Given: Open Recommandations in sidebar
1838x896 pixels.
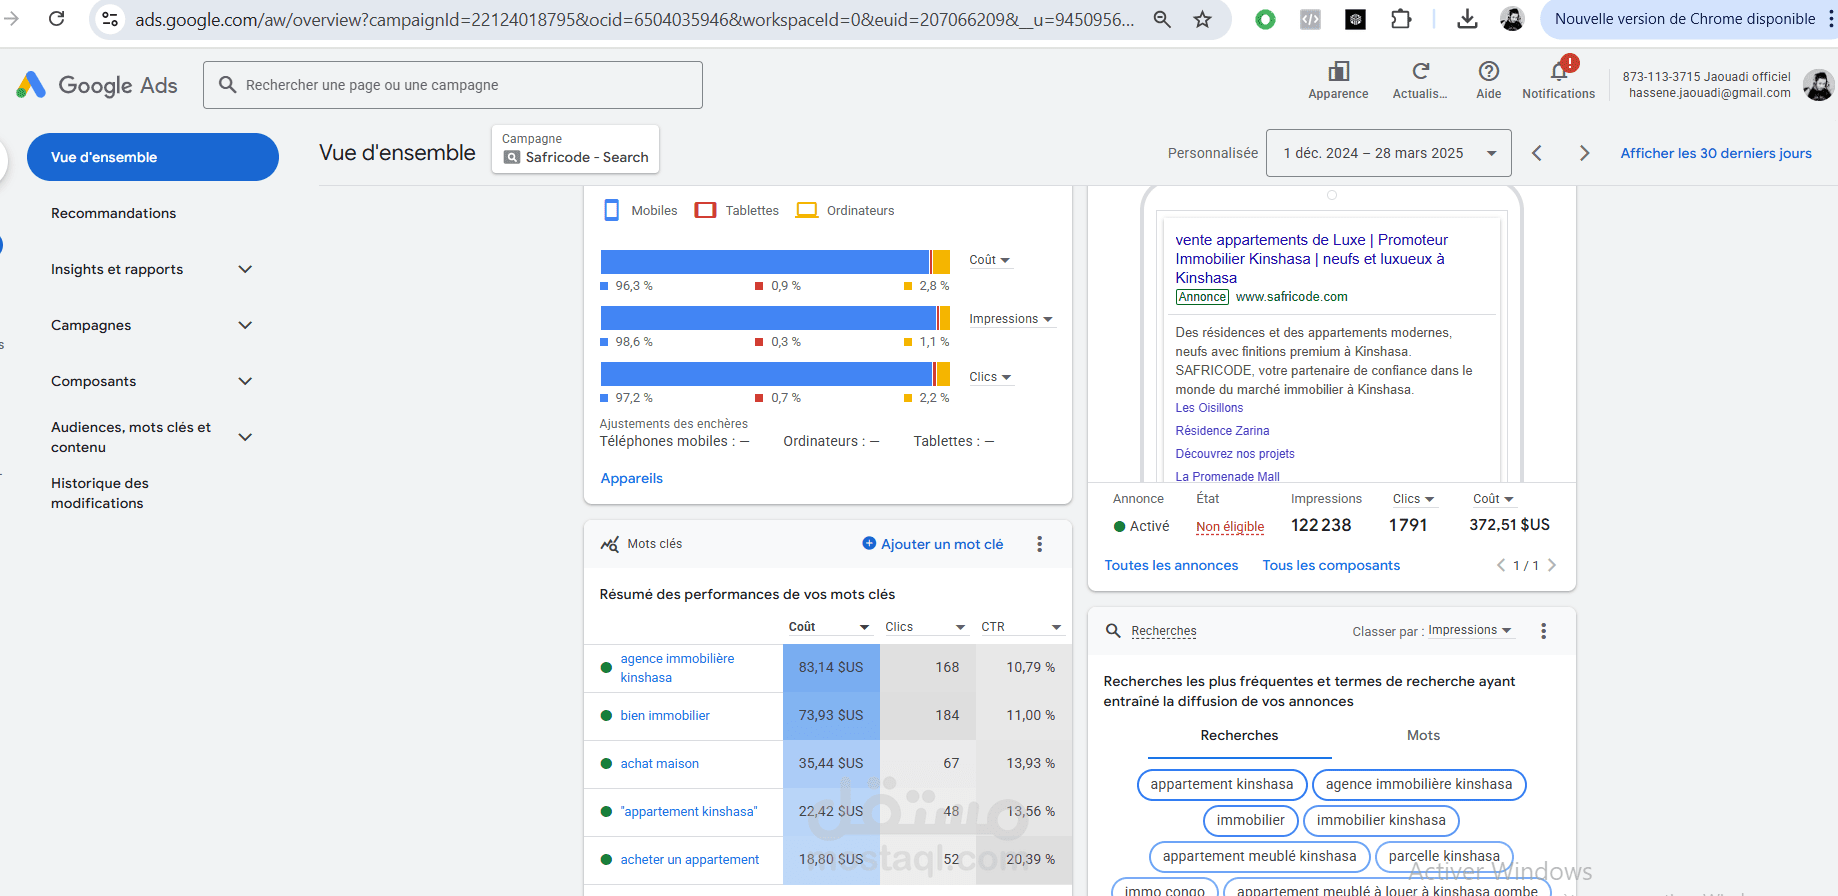Looking at the screenshot, I should click(113, 213).
